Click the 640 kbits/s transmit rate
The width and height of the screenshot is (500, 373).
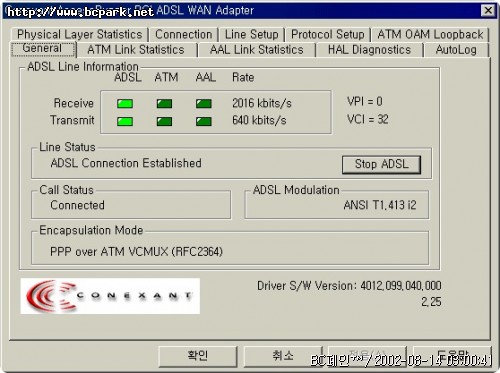(x=259, y=120)
